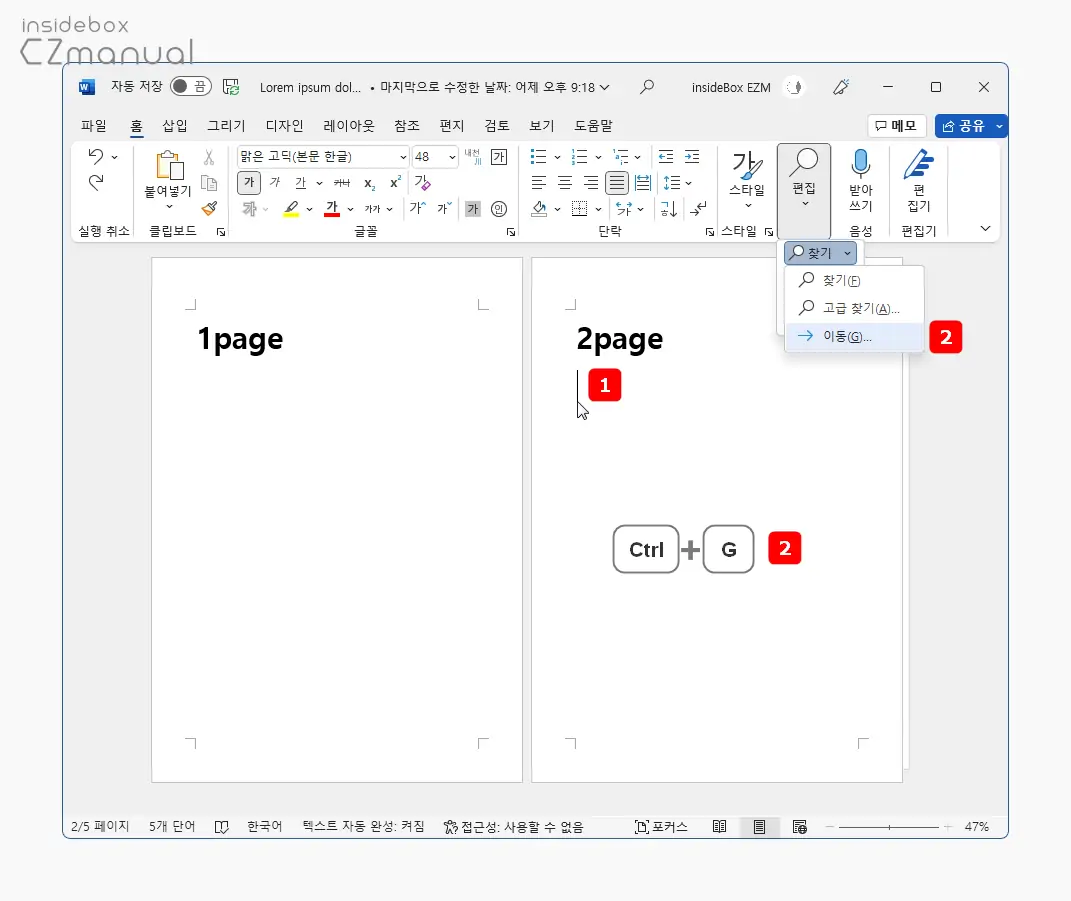Open the 편집 editing group button
This screenshot has width=1071, height=901.
[x=803, y=190]
